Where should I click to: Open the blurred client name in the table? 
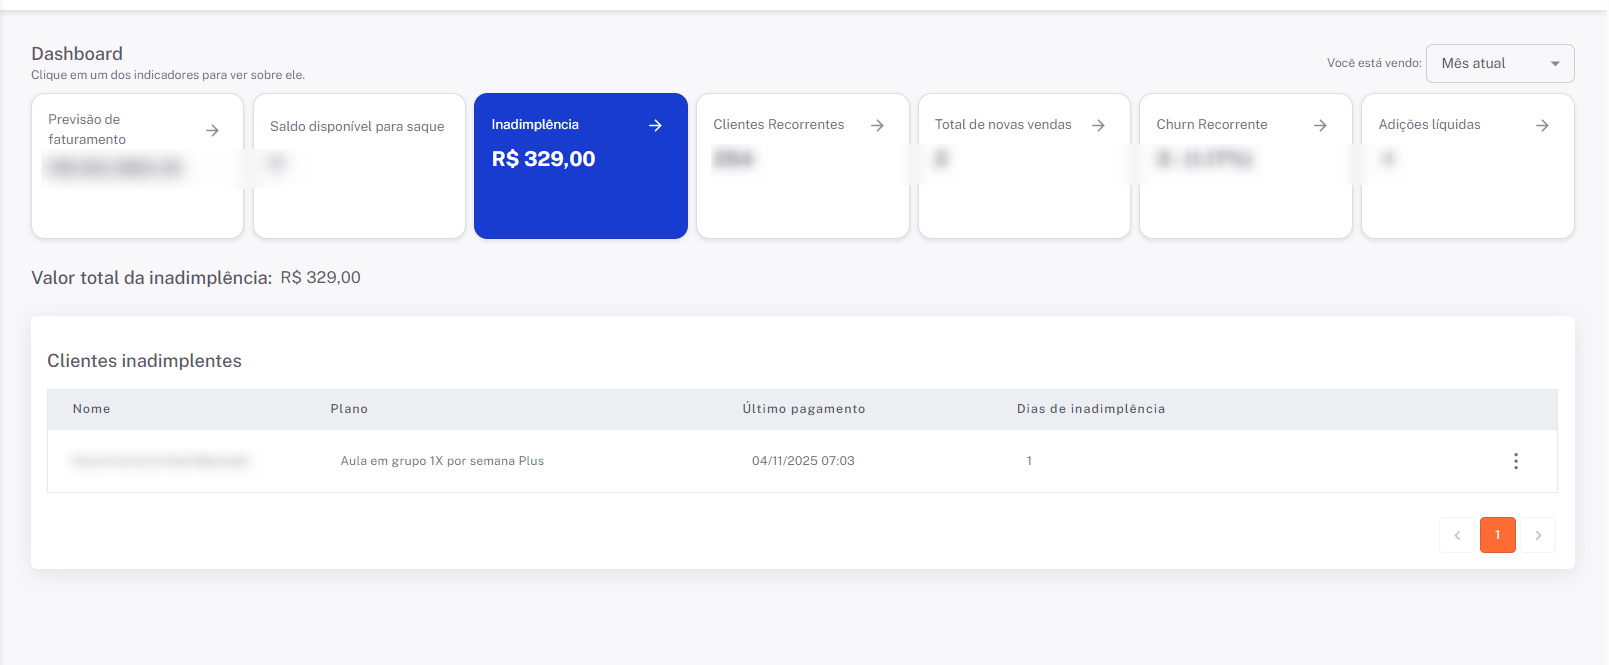tap(161, 461)
